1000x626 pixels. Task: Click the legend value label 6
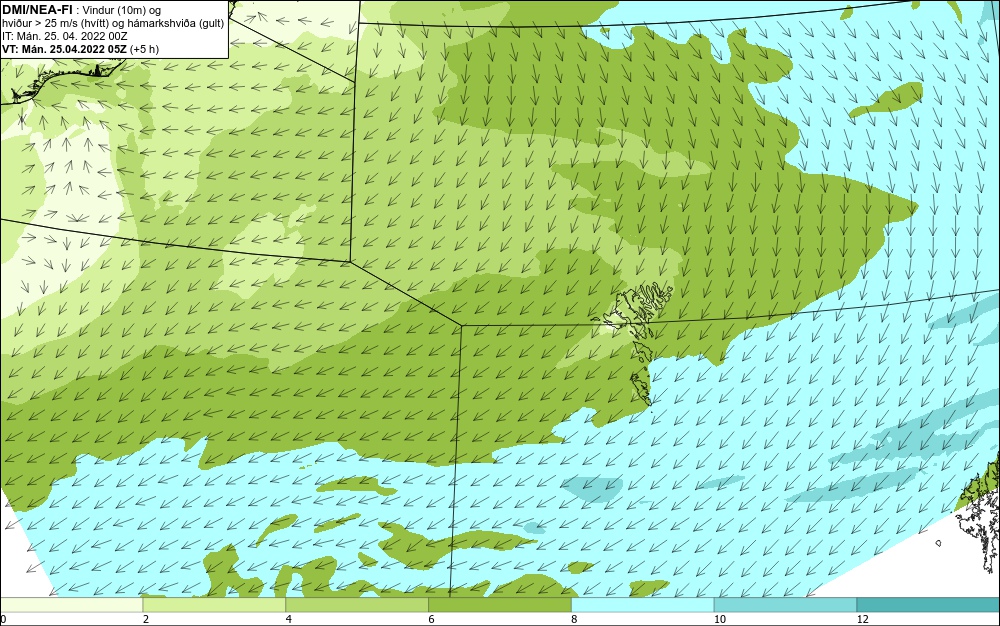(432, 619)
